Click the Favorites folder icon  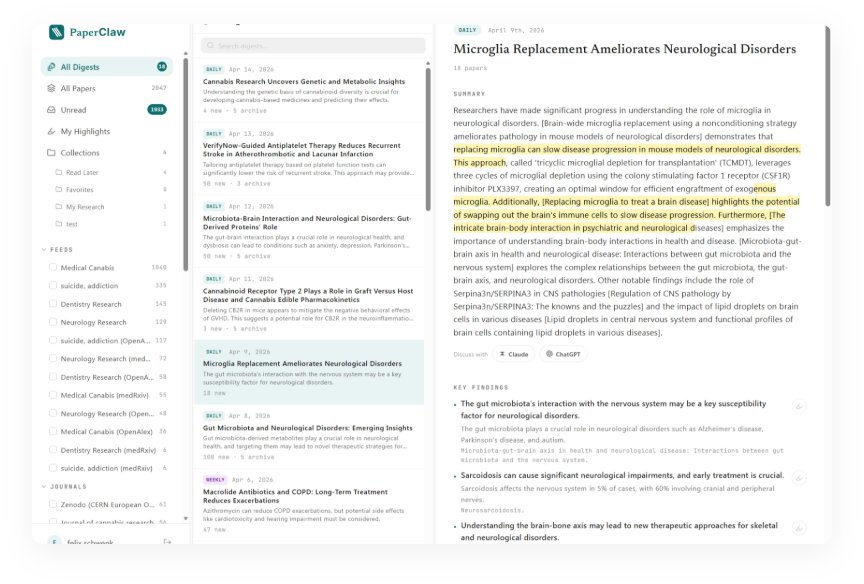pyautogui.click(x=58, y=190)
